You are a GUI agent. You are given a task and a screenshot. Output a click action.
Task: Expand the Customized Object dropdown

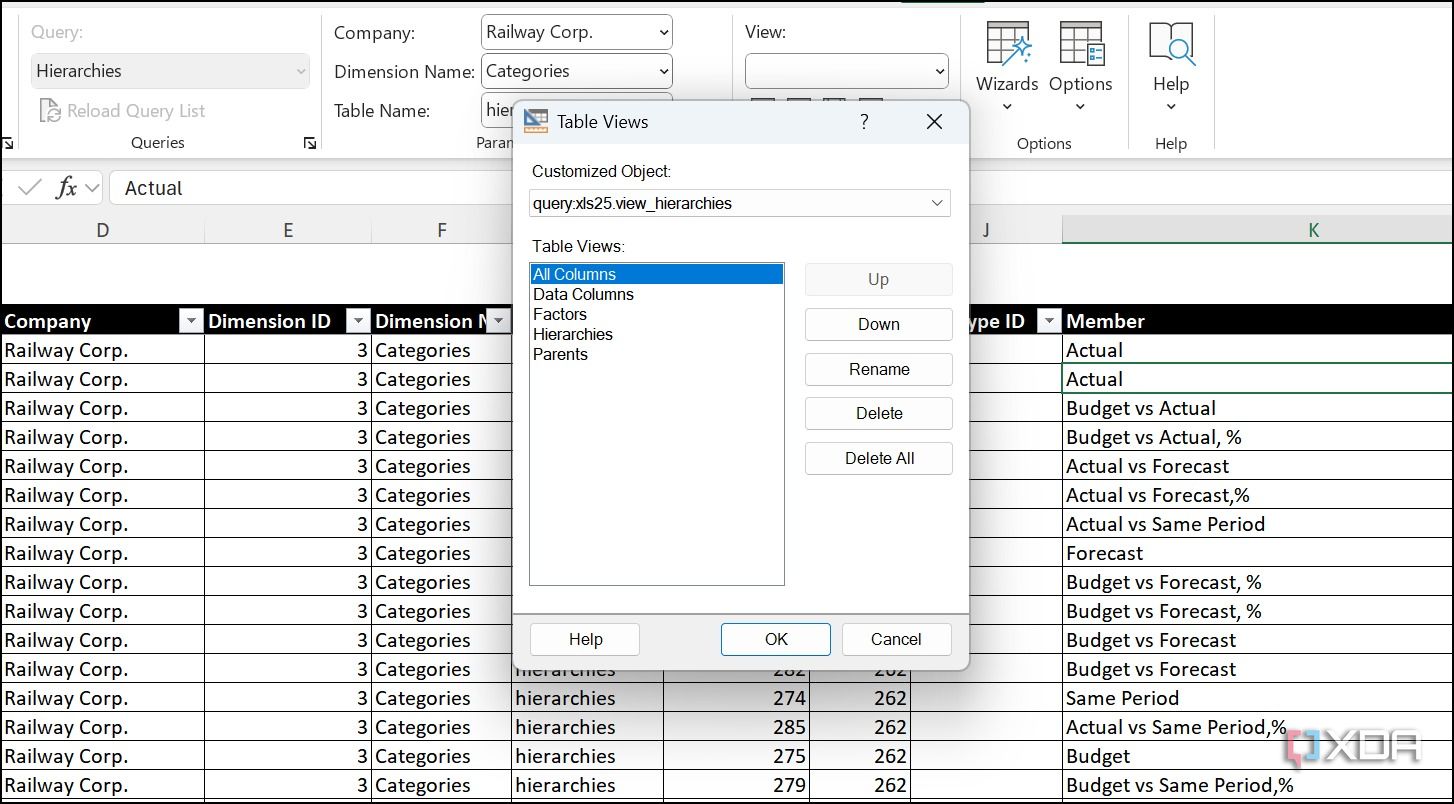937,203
